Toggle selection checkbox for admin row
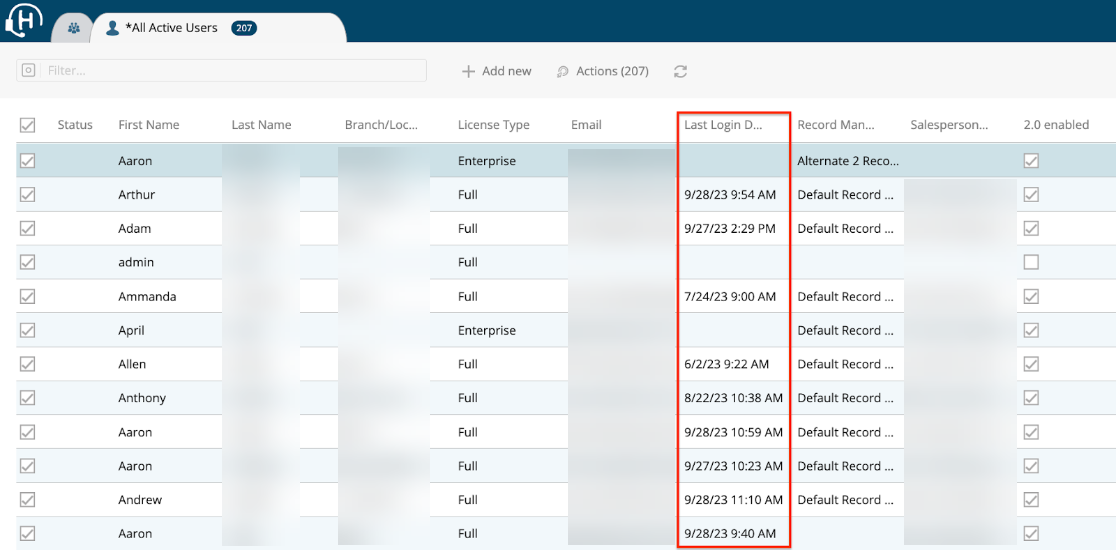The image size is (1116, 558). point(27,262)
